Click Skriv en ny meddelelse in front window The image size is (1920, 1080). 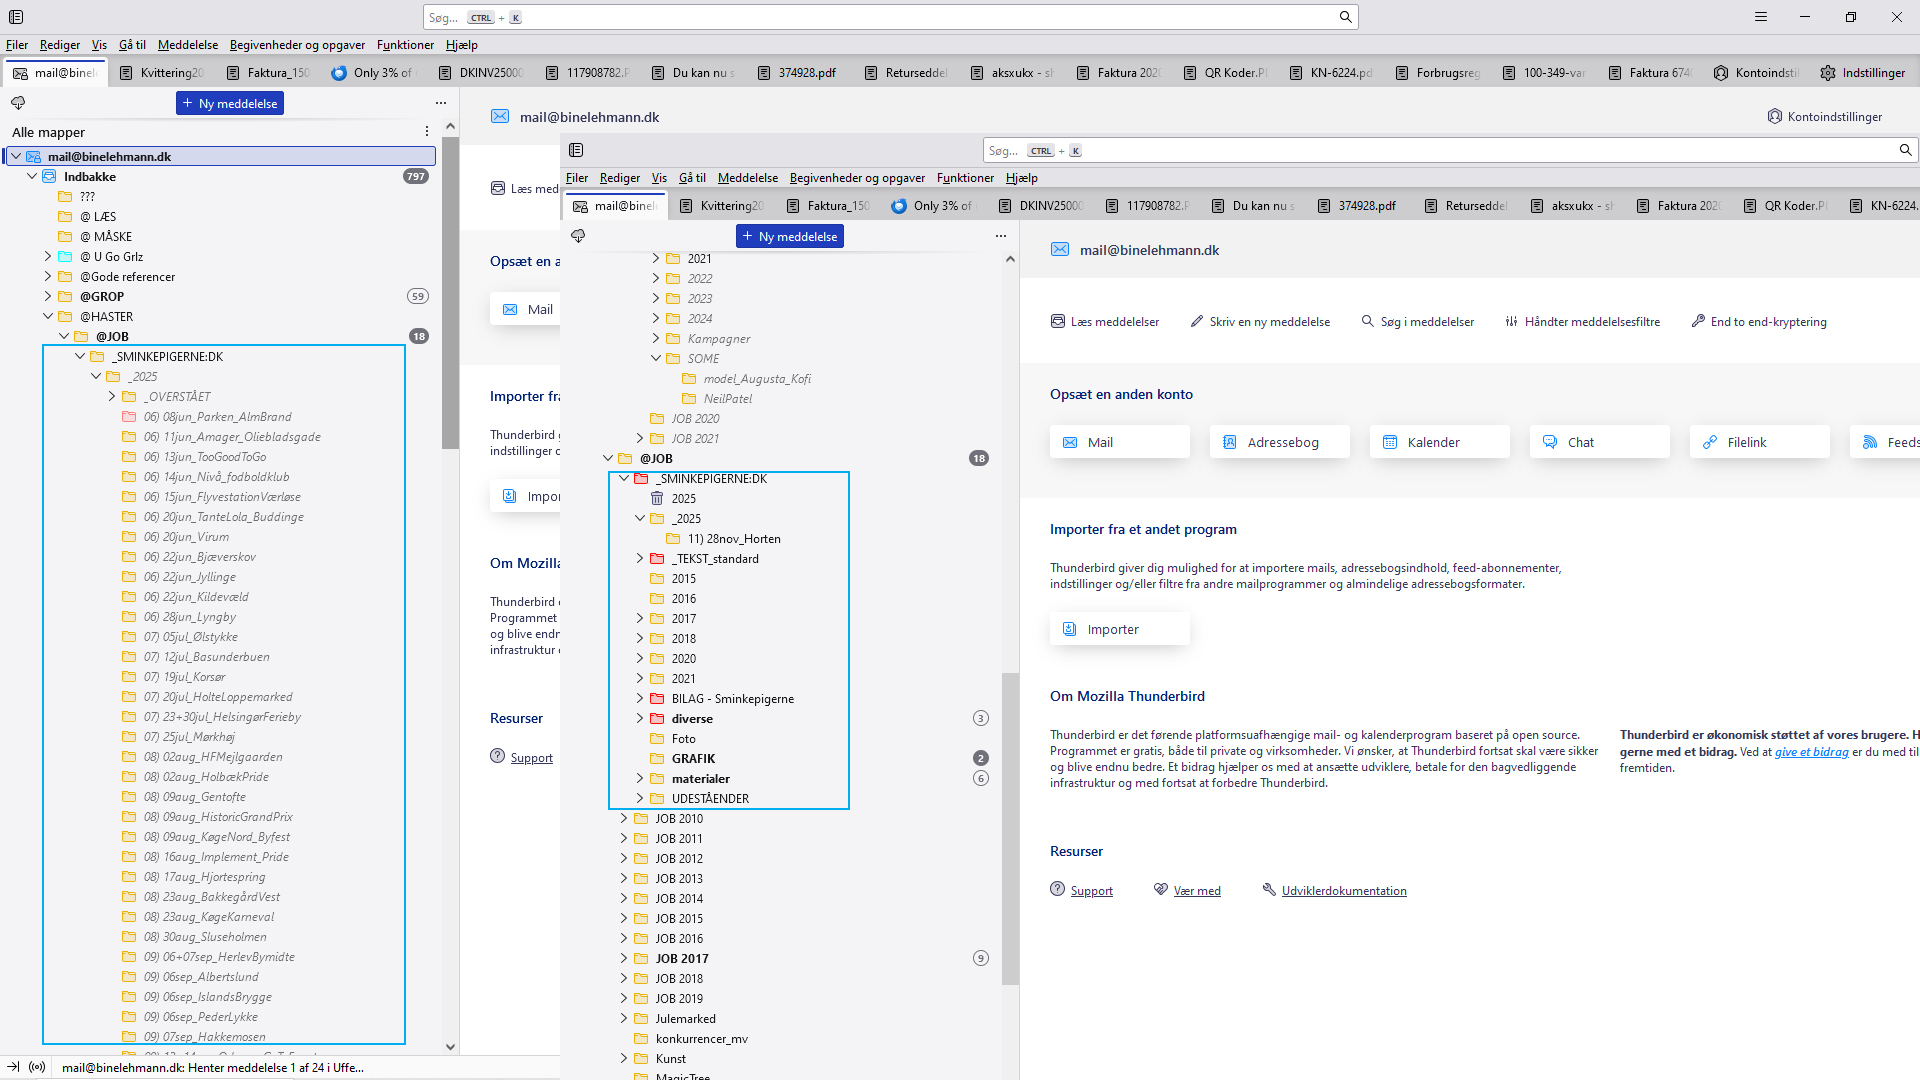[x=1260, y=322]
